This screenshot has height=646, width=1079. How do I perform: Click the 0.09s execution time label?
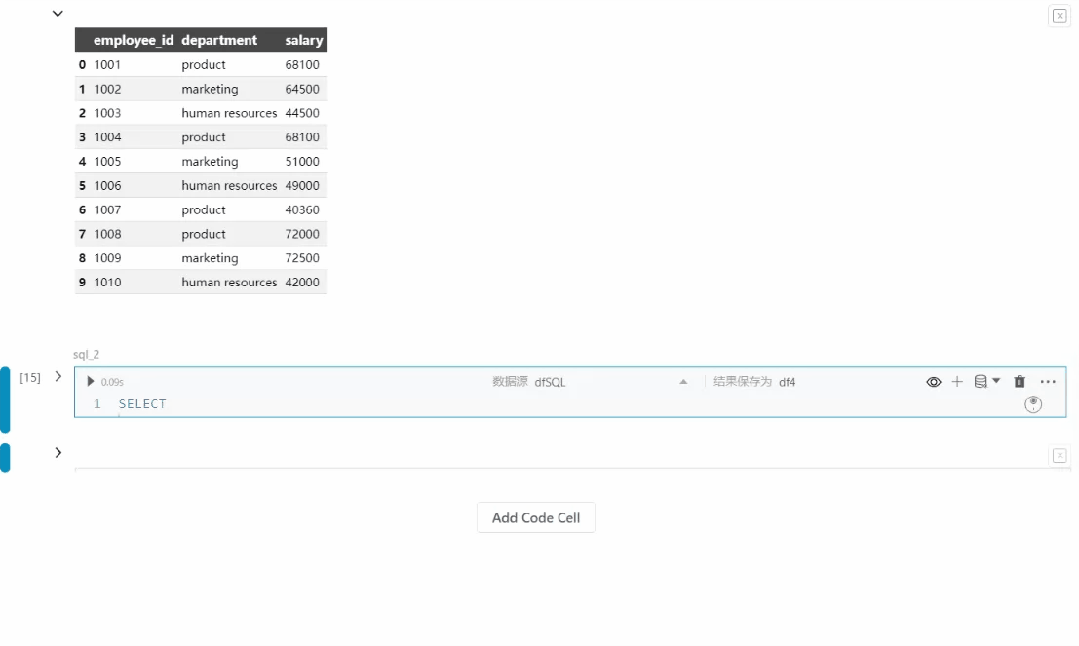click(112, 382)
